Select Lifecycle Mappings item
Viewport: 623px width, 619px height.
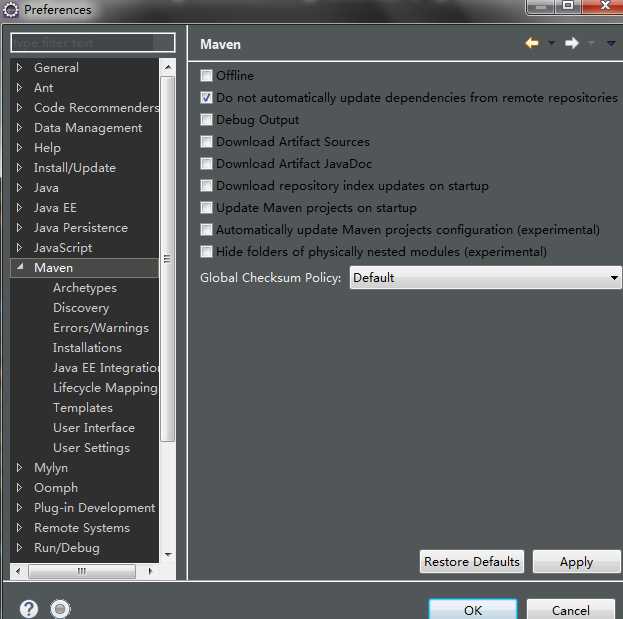pyautogui.click(x=105, y=388)
